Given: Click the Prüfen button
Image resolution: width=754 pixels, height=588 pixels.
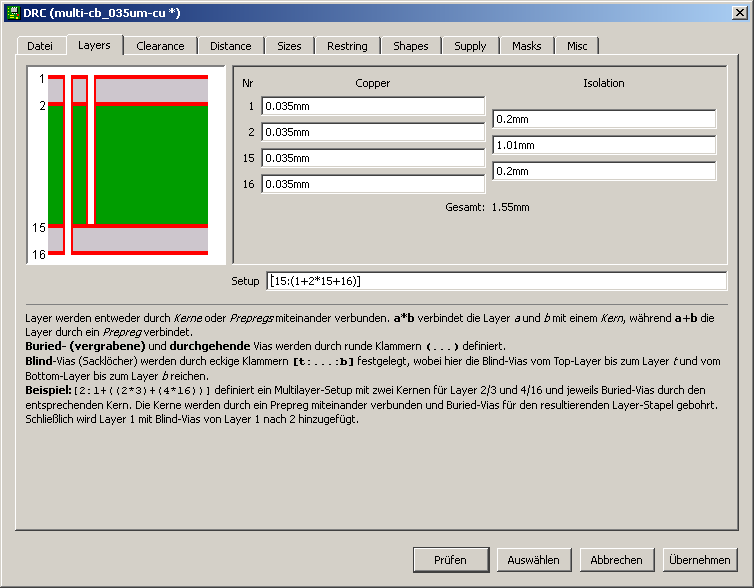Looking at the screenshot, I should click(451, 560).
